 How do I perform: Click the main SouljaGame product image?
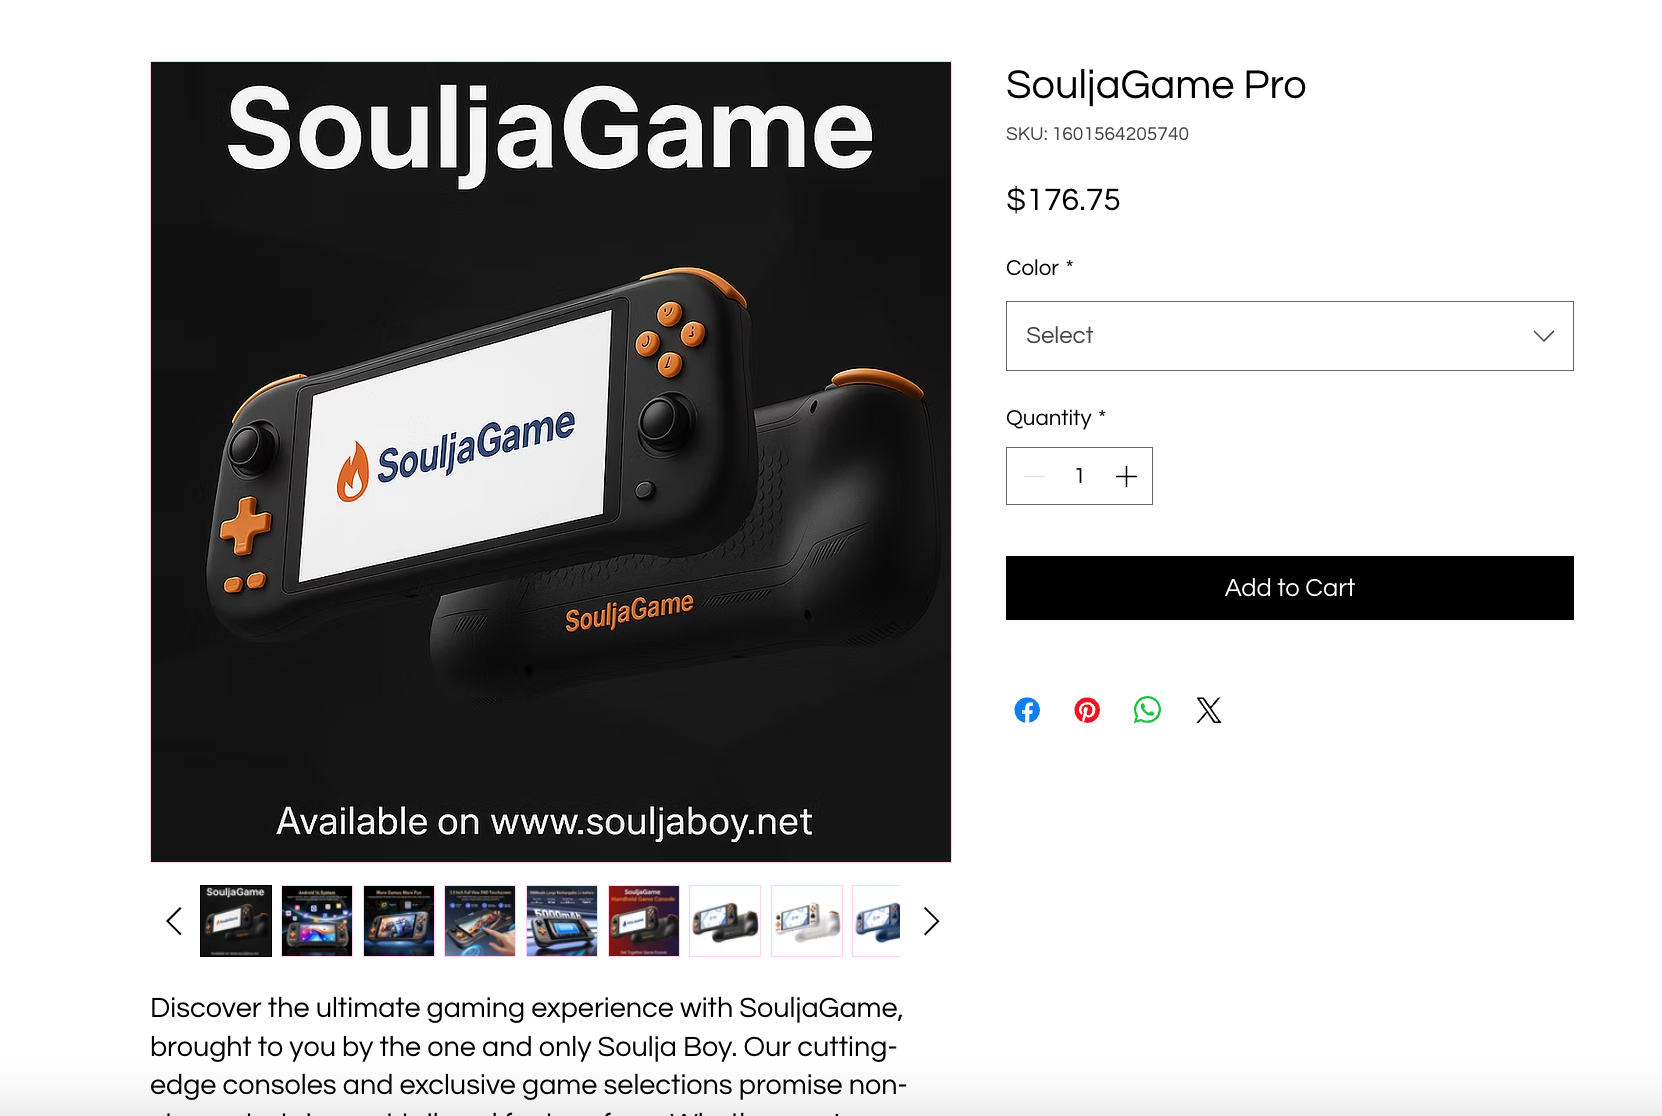coord(551,462)
